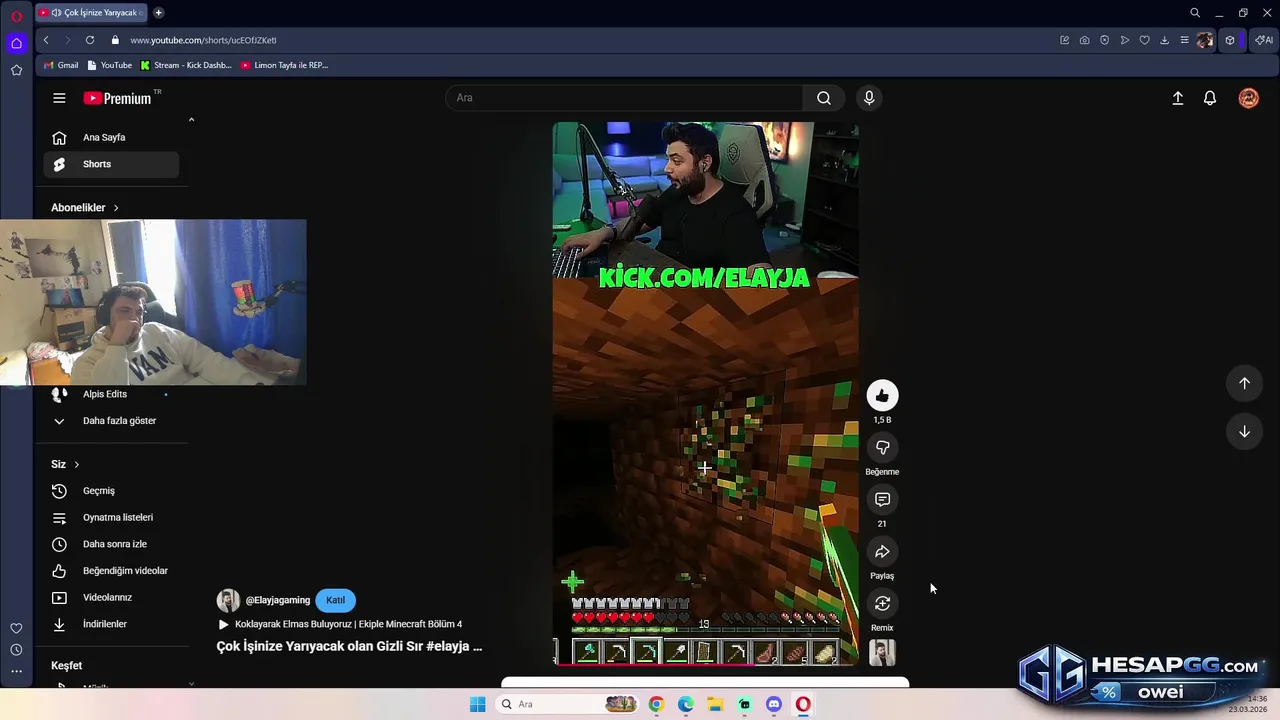This screenshot has width=1280, height=720.
Task: Open Oynatma listeleri
Action: (x=111, y=518)
